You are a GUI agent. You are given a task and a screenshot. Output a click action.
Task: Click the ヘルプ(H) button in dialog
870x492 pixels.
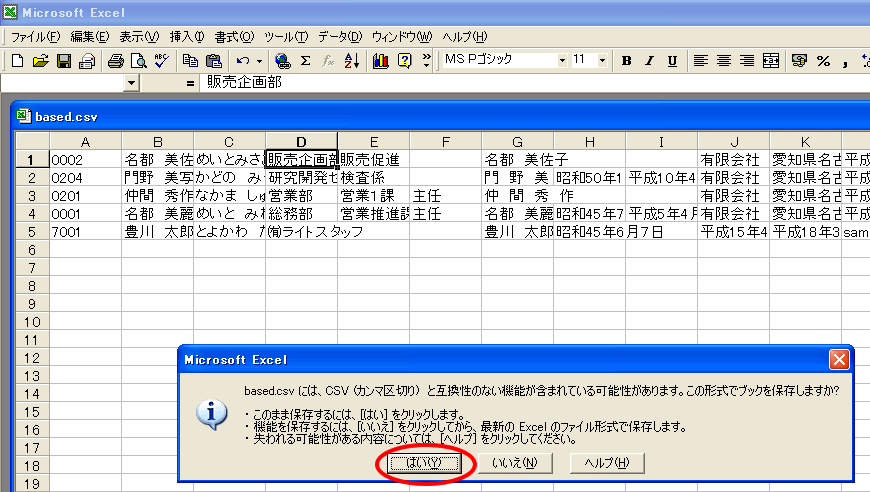click(607, 463)
